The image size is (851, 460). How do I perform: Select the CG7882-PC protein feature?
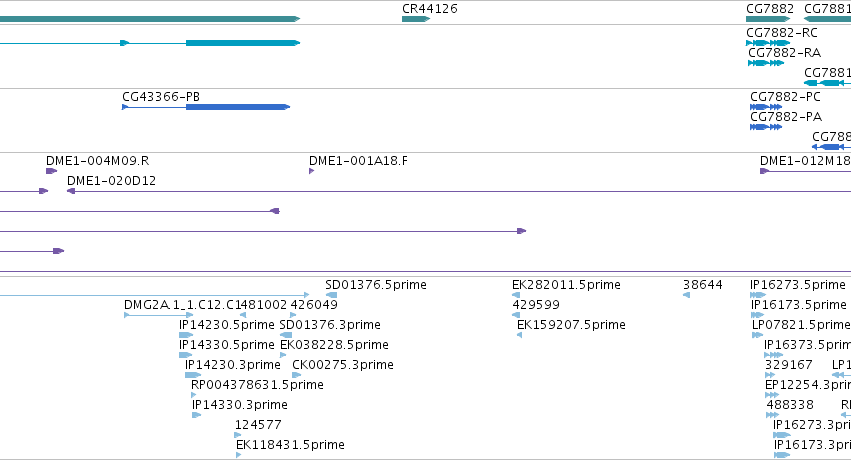coord(766,107)
